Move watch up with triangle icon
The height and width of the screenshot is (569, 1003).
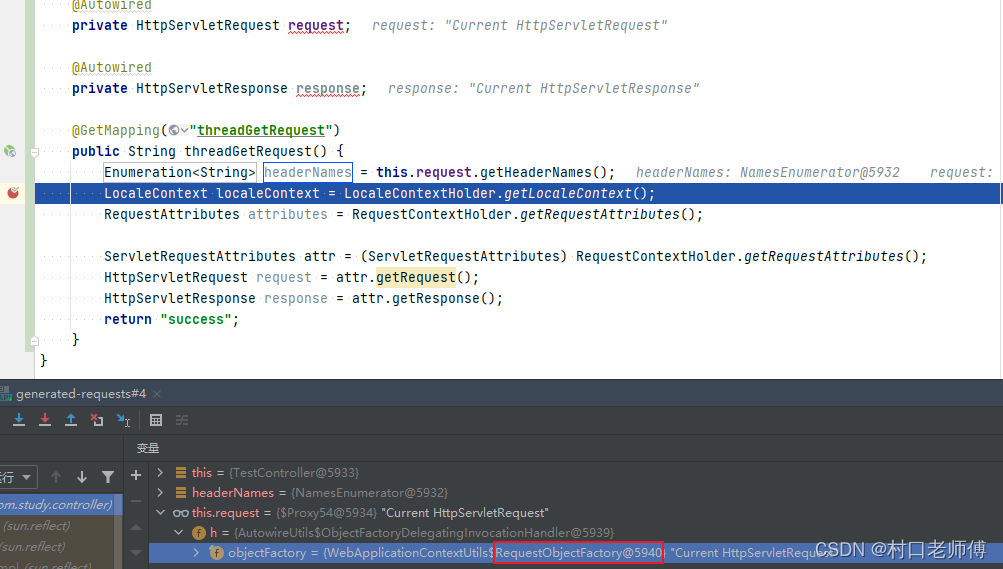pos(136,527)
